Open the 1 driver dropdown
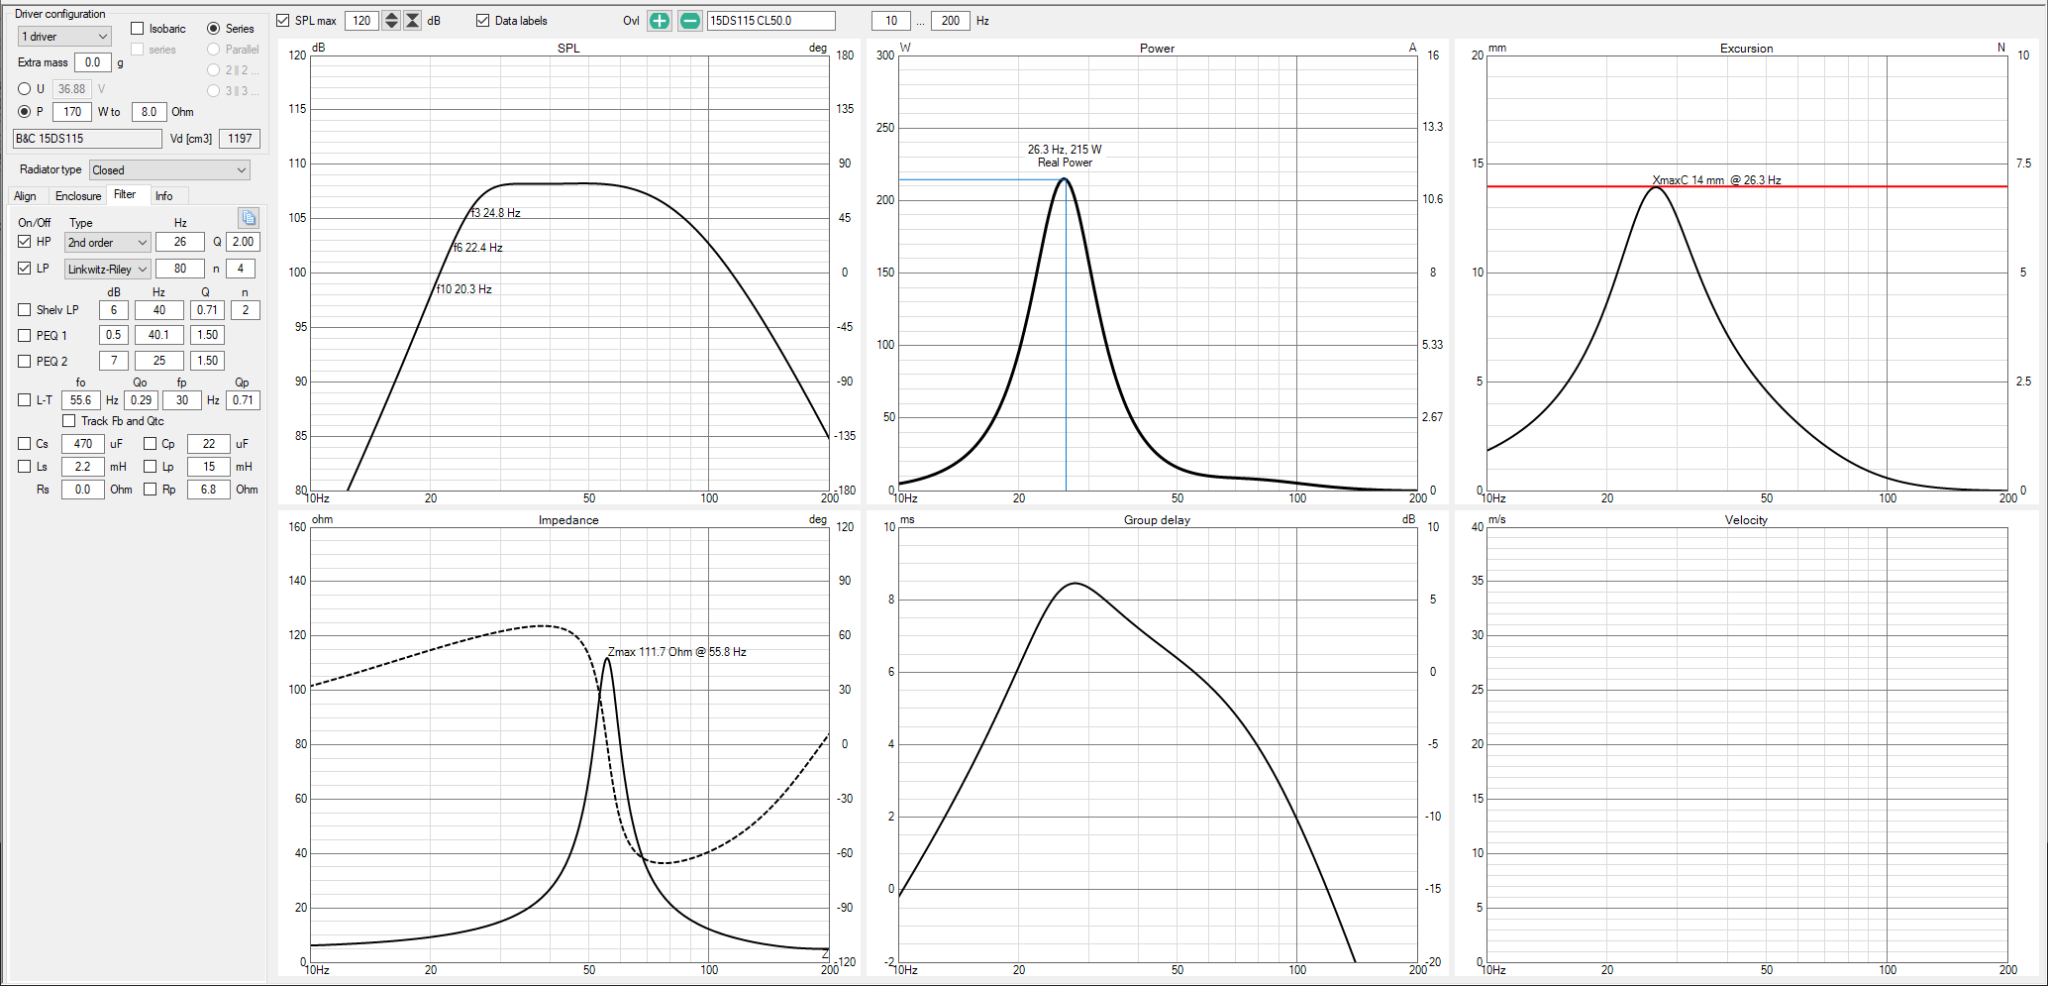 click(x=64, y=36)
